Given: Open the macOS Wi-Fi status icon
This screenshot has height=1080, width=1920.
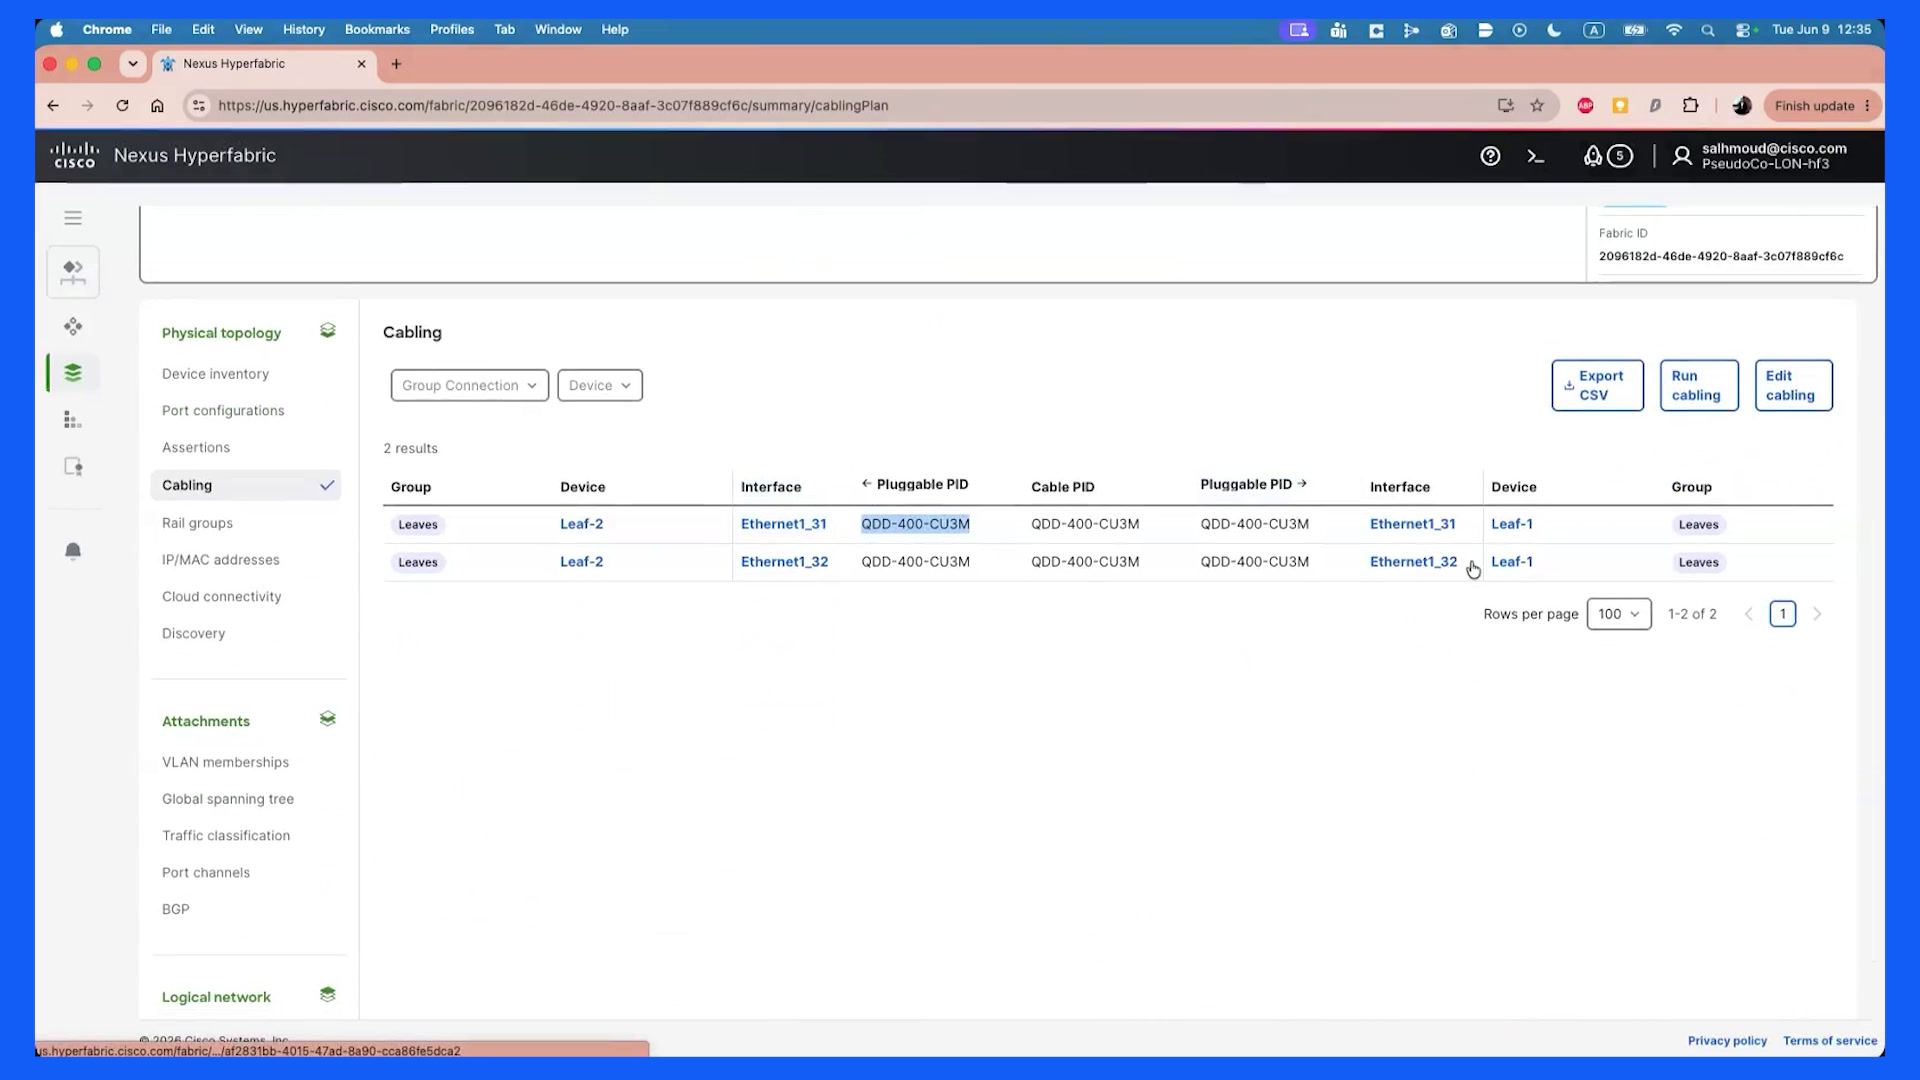Looking at the screenshot, I should (x=1673, y=30).
